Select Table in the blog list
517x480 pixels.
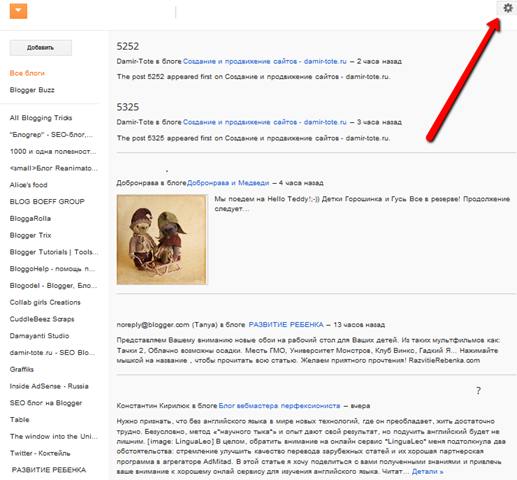[x=20, y=420]
